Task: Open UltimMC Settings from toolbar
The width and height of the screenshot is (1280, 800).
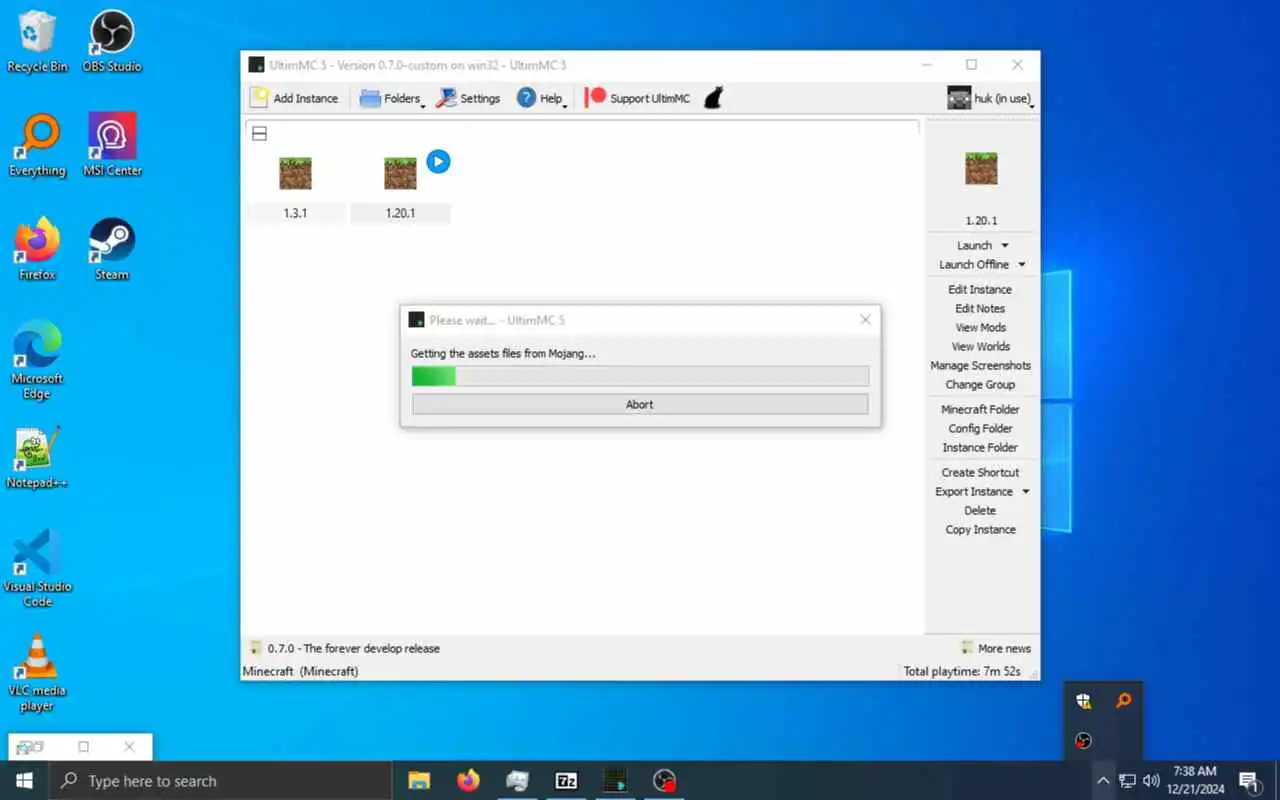Action: click(x=468, y=98)
